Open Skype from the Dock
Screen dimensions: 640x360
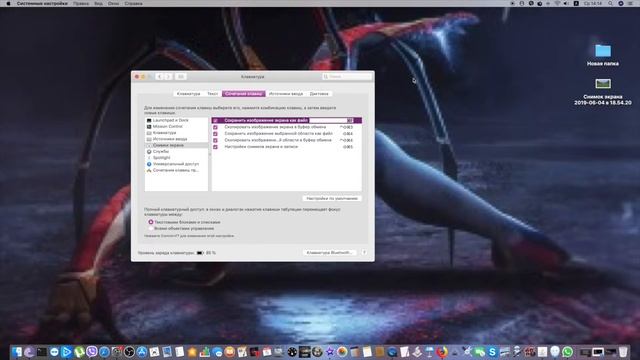click(x=492, y=352)
